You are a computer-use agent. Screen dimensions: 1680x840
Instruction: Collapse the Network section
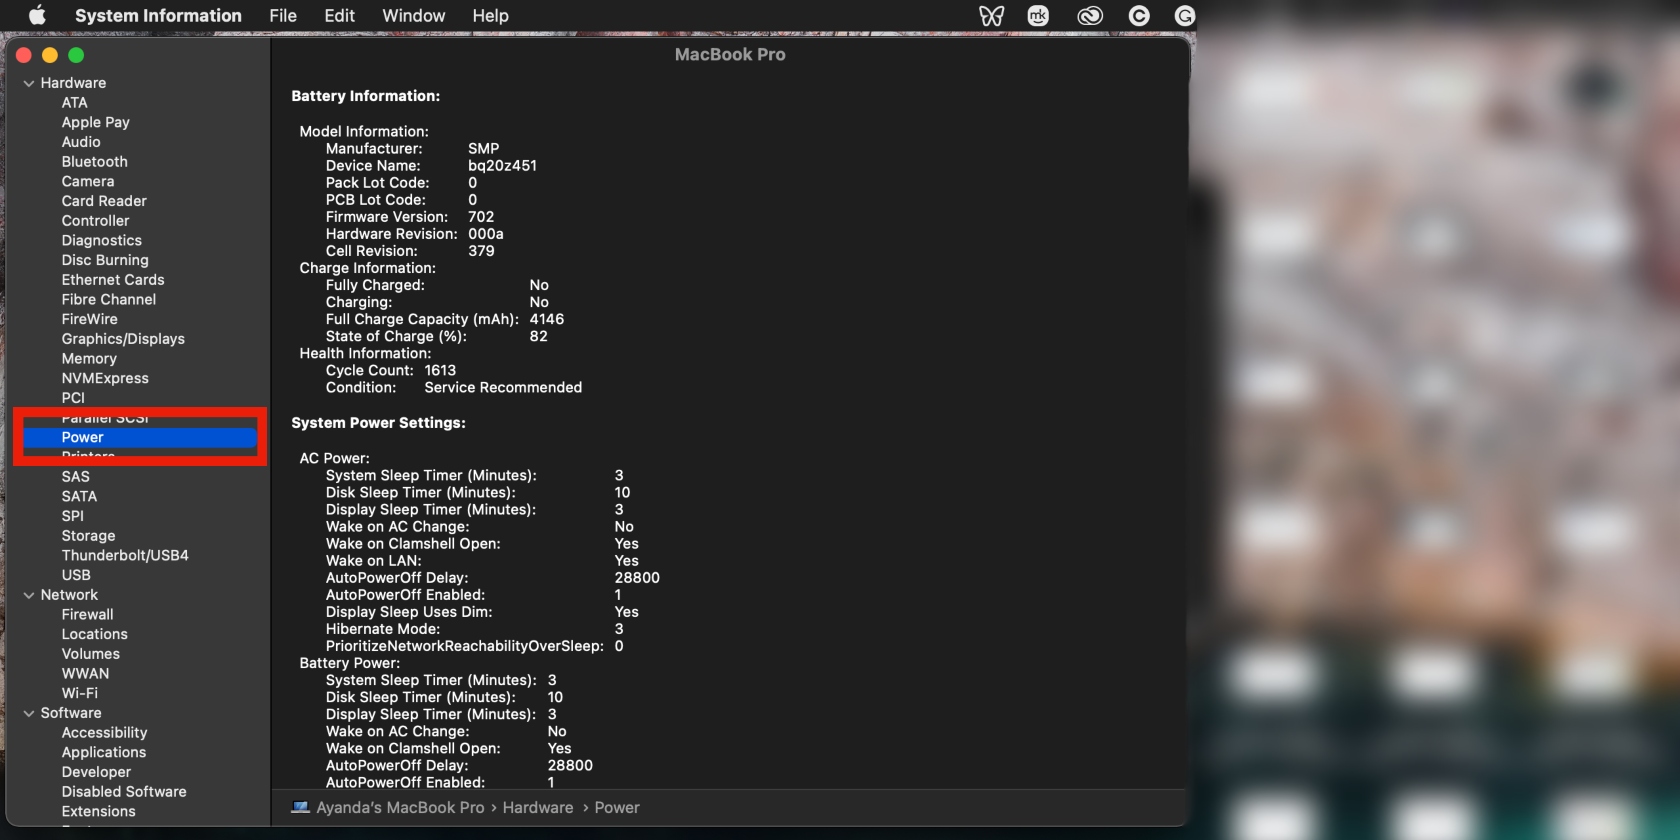[29, 595]
